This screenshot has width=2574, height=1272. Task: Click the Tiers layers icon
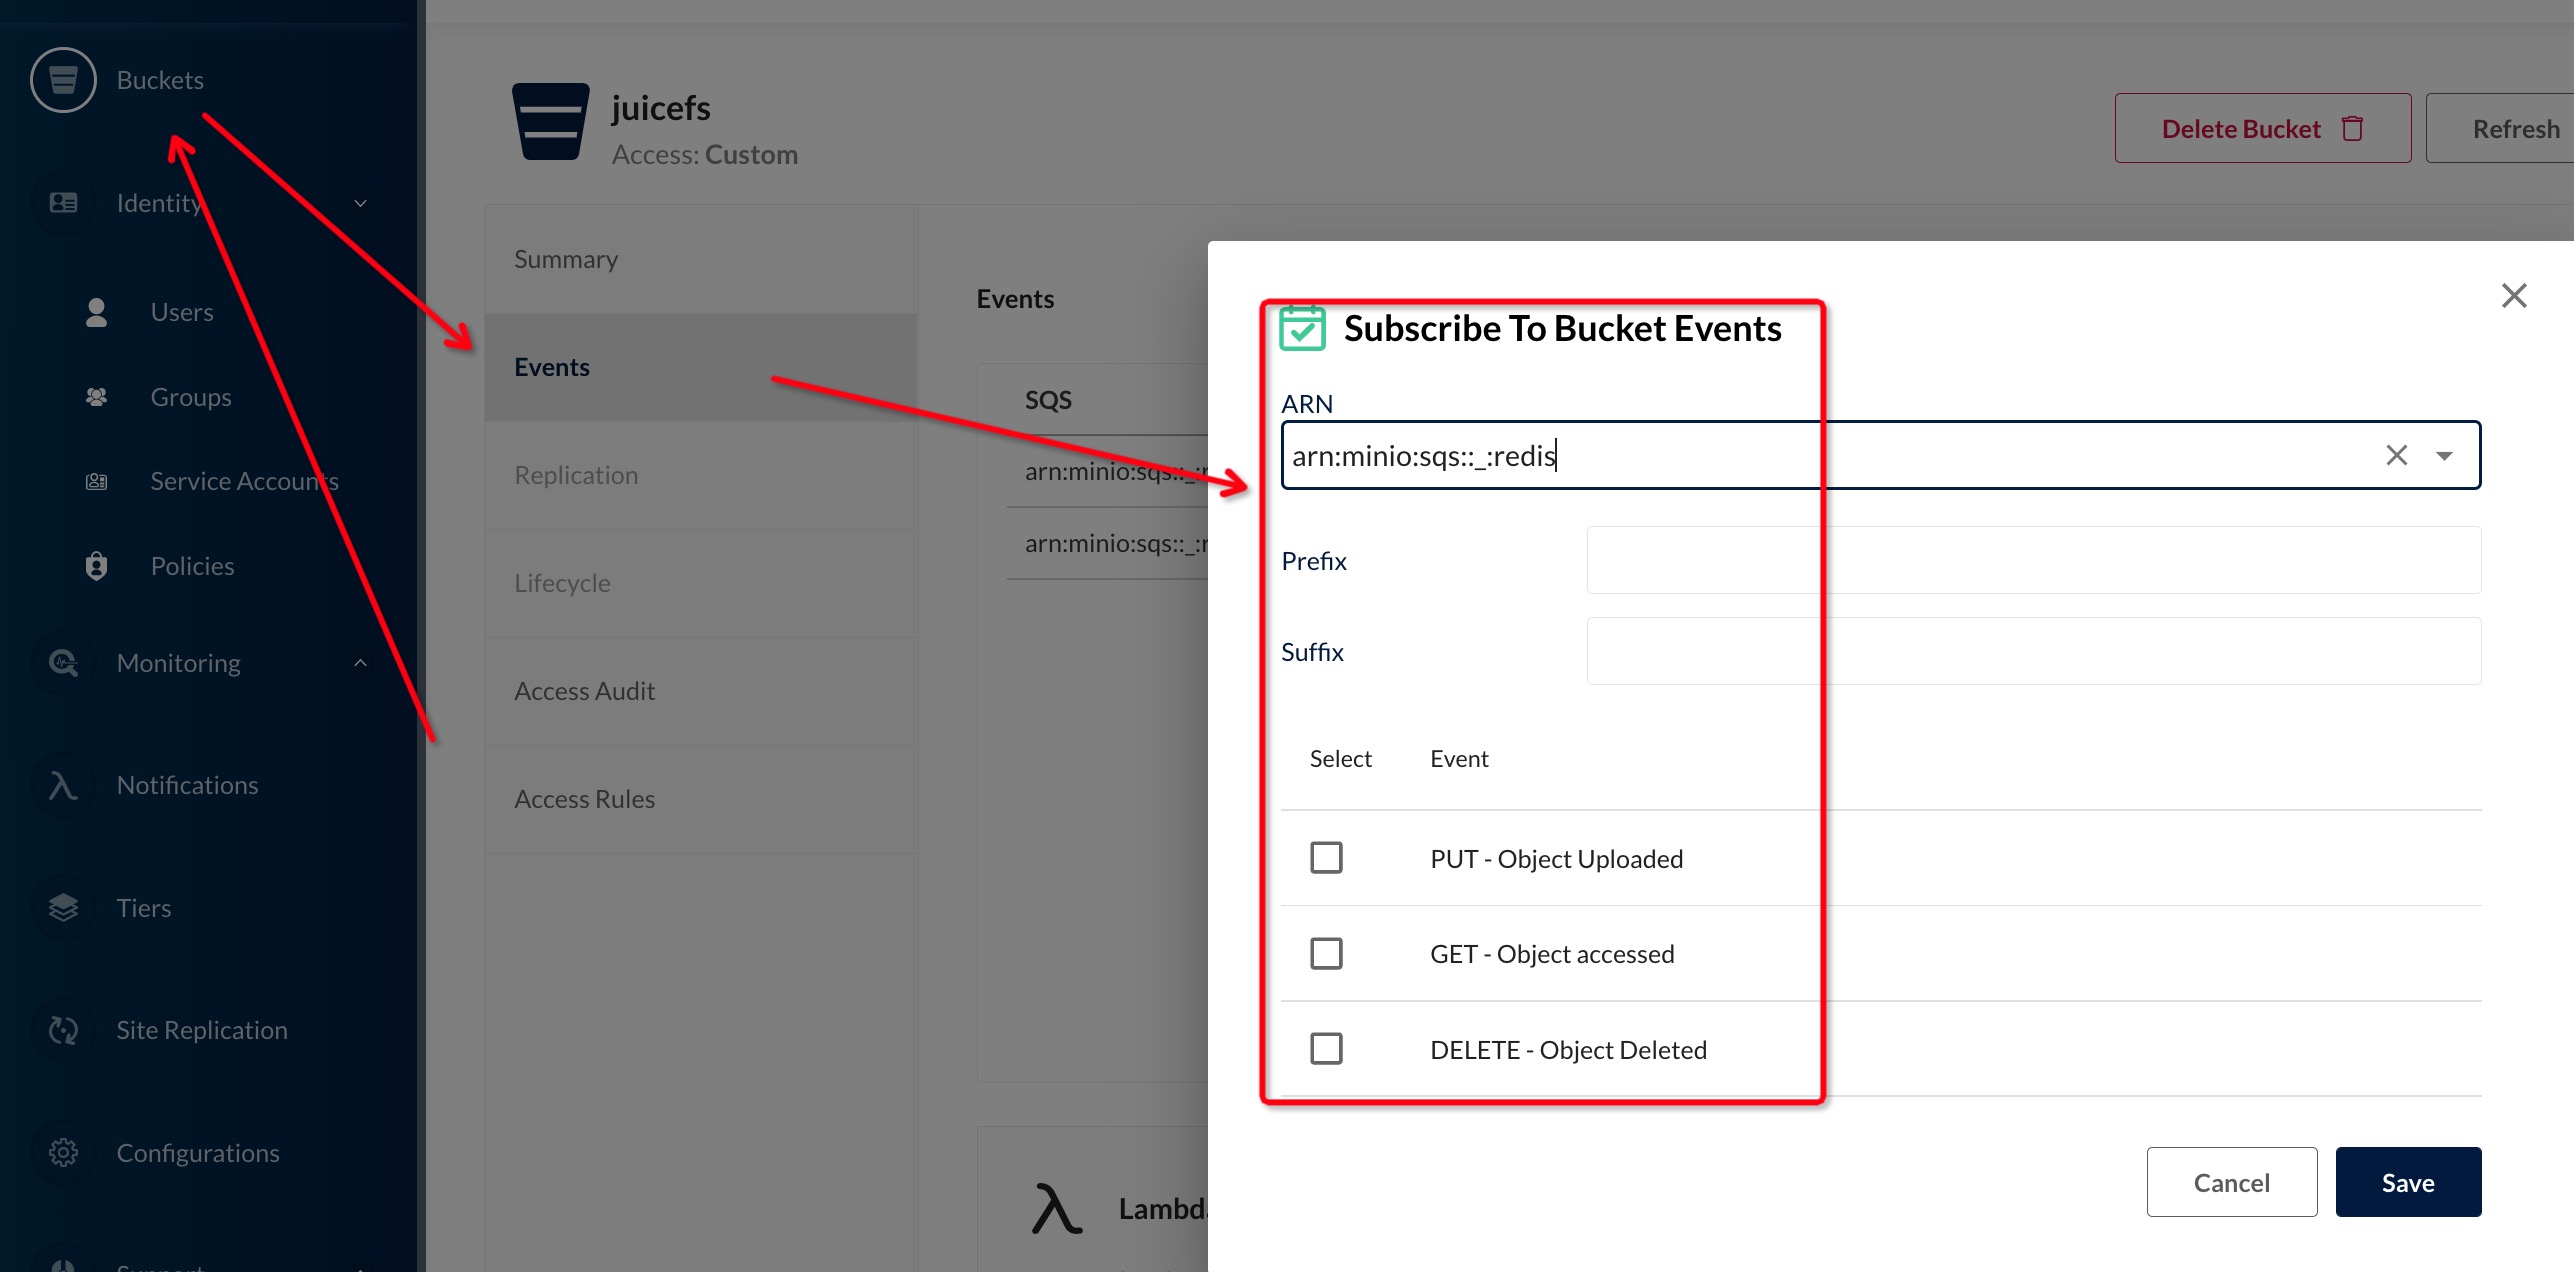(63, 908)
